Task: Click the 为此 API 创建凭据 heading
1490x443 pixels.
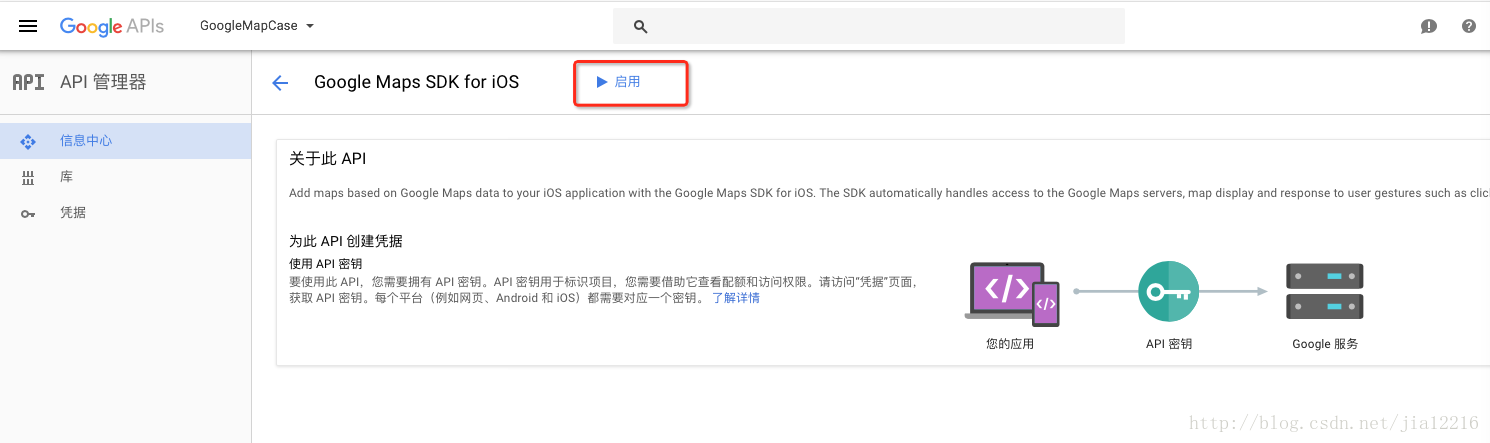Action: 346,241
